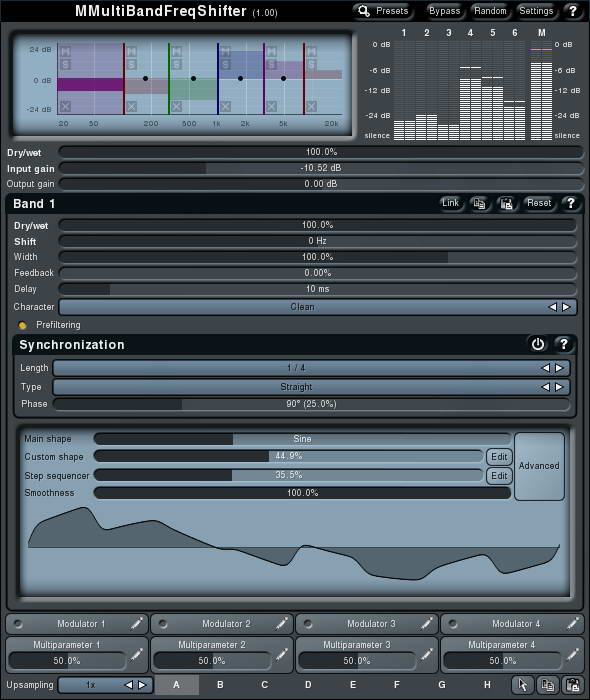Switch to preset slot D
The width and height of the screenshot is (590, 700).
click(308, 684)
